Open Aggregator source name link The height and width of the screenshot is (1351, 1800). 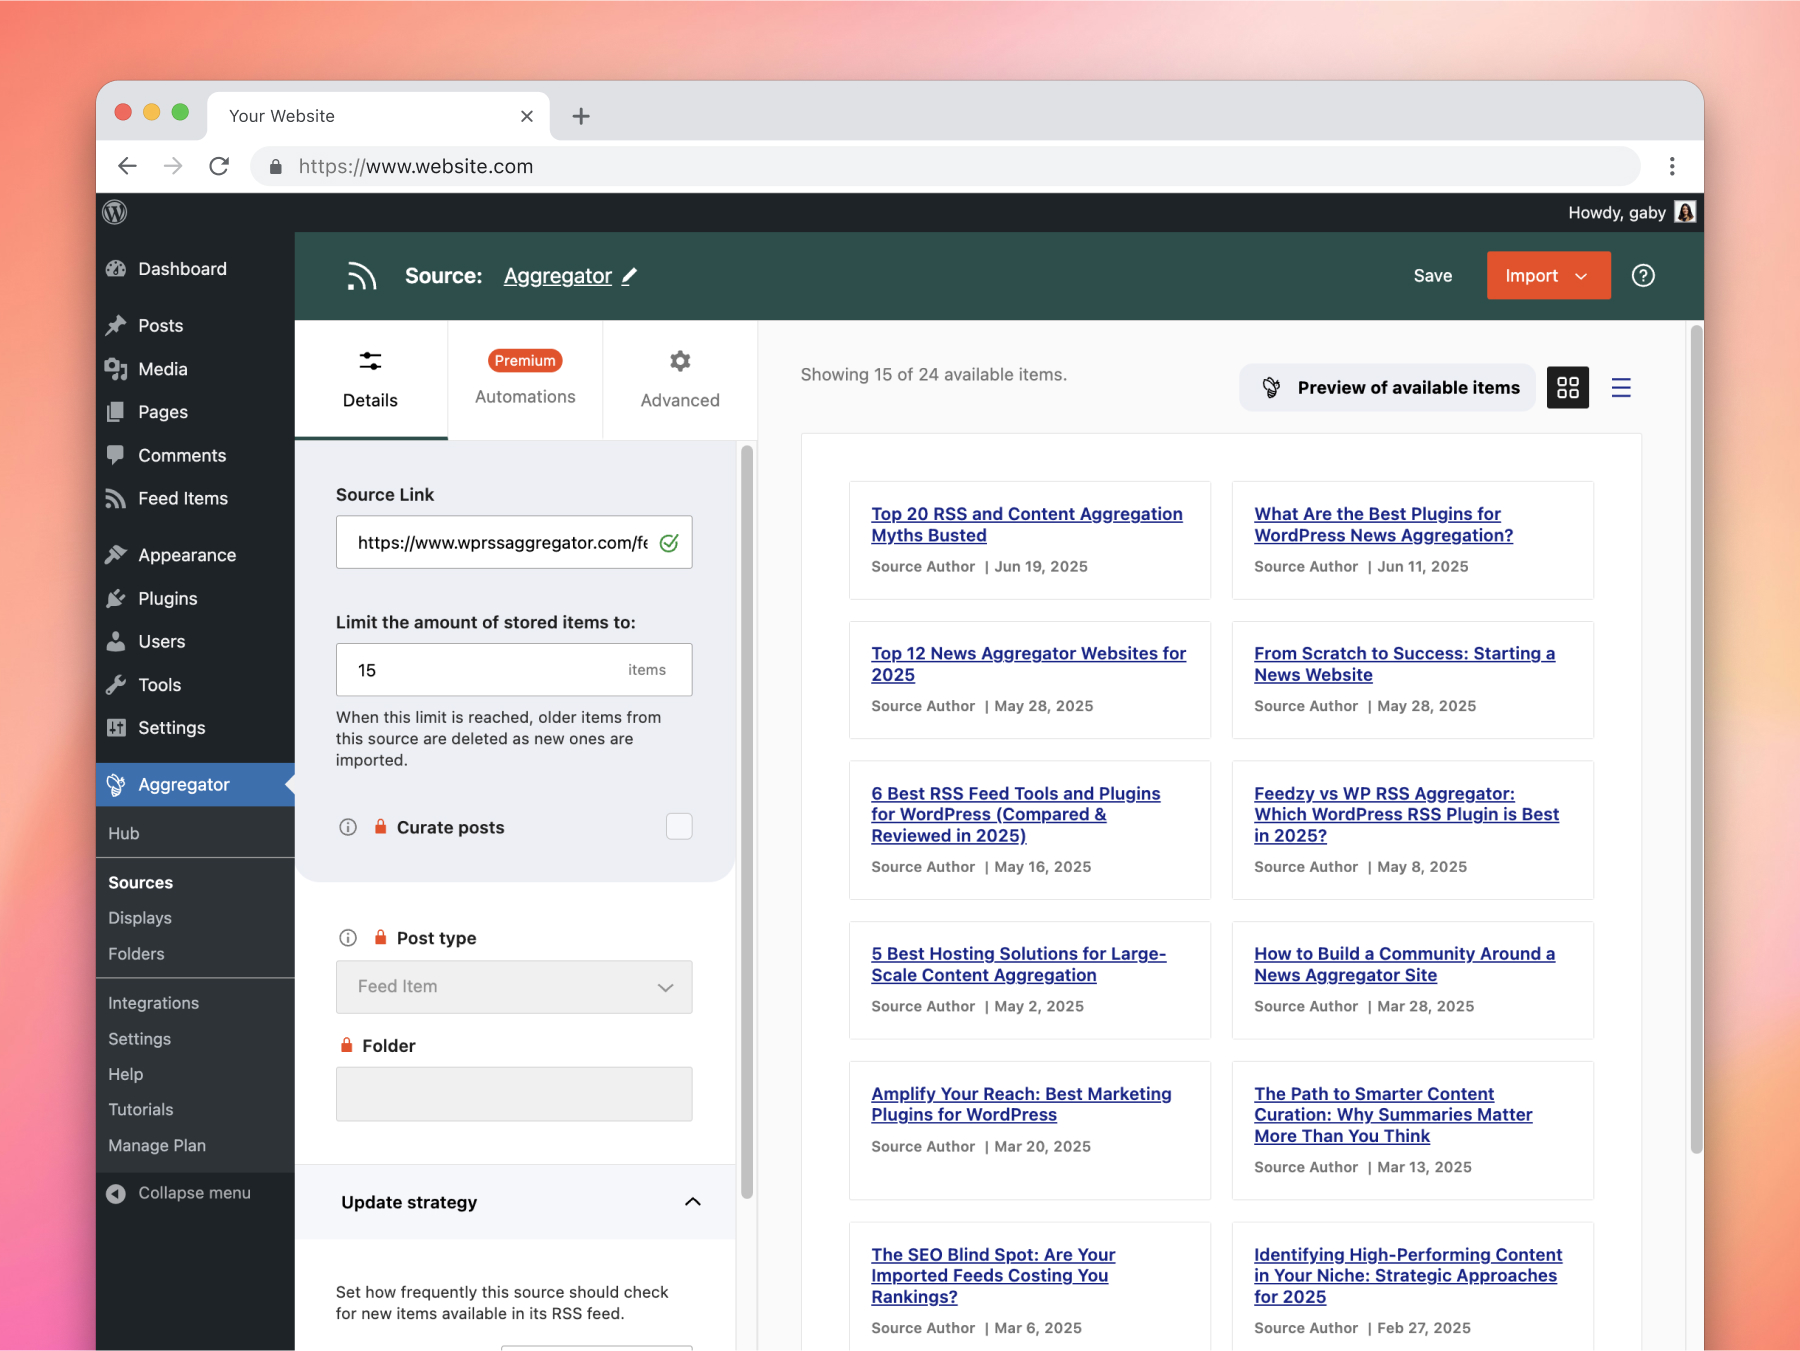(558, 276)
